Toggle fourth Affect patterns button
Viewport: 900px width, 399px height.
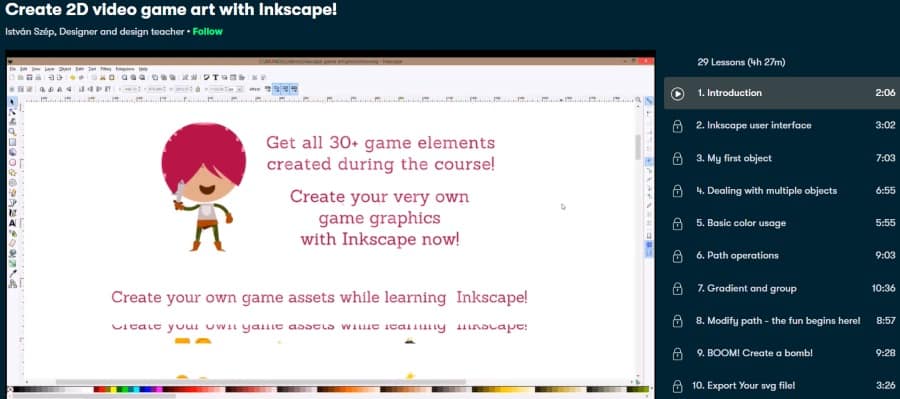point(294,89)
